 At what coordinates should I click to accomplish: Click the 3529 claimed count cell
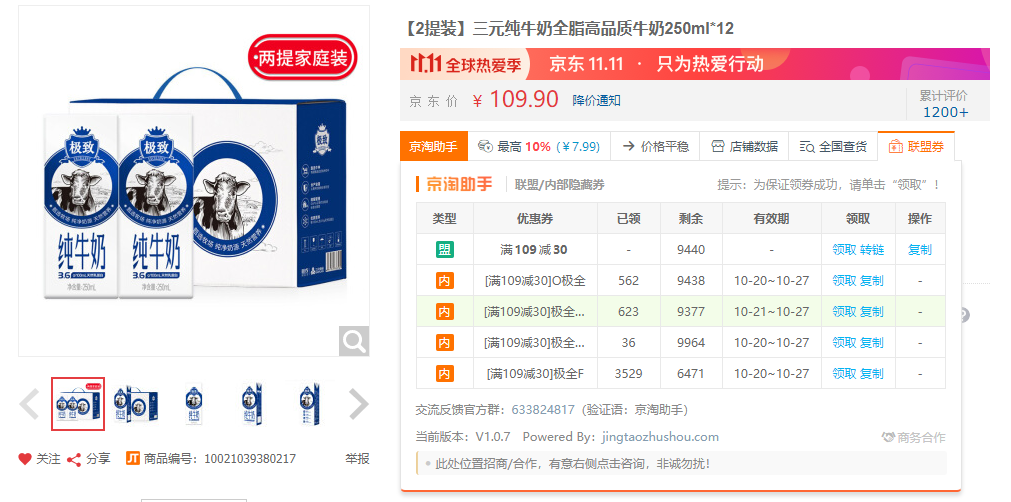click(x=629, y=373)
